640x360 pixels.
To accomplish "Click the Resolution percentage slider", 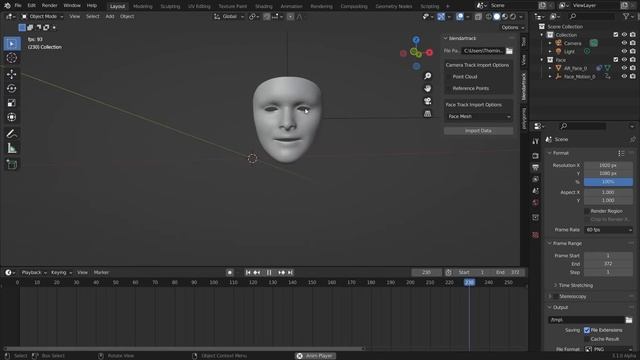I will click(x=608, y=182).
